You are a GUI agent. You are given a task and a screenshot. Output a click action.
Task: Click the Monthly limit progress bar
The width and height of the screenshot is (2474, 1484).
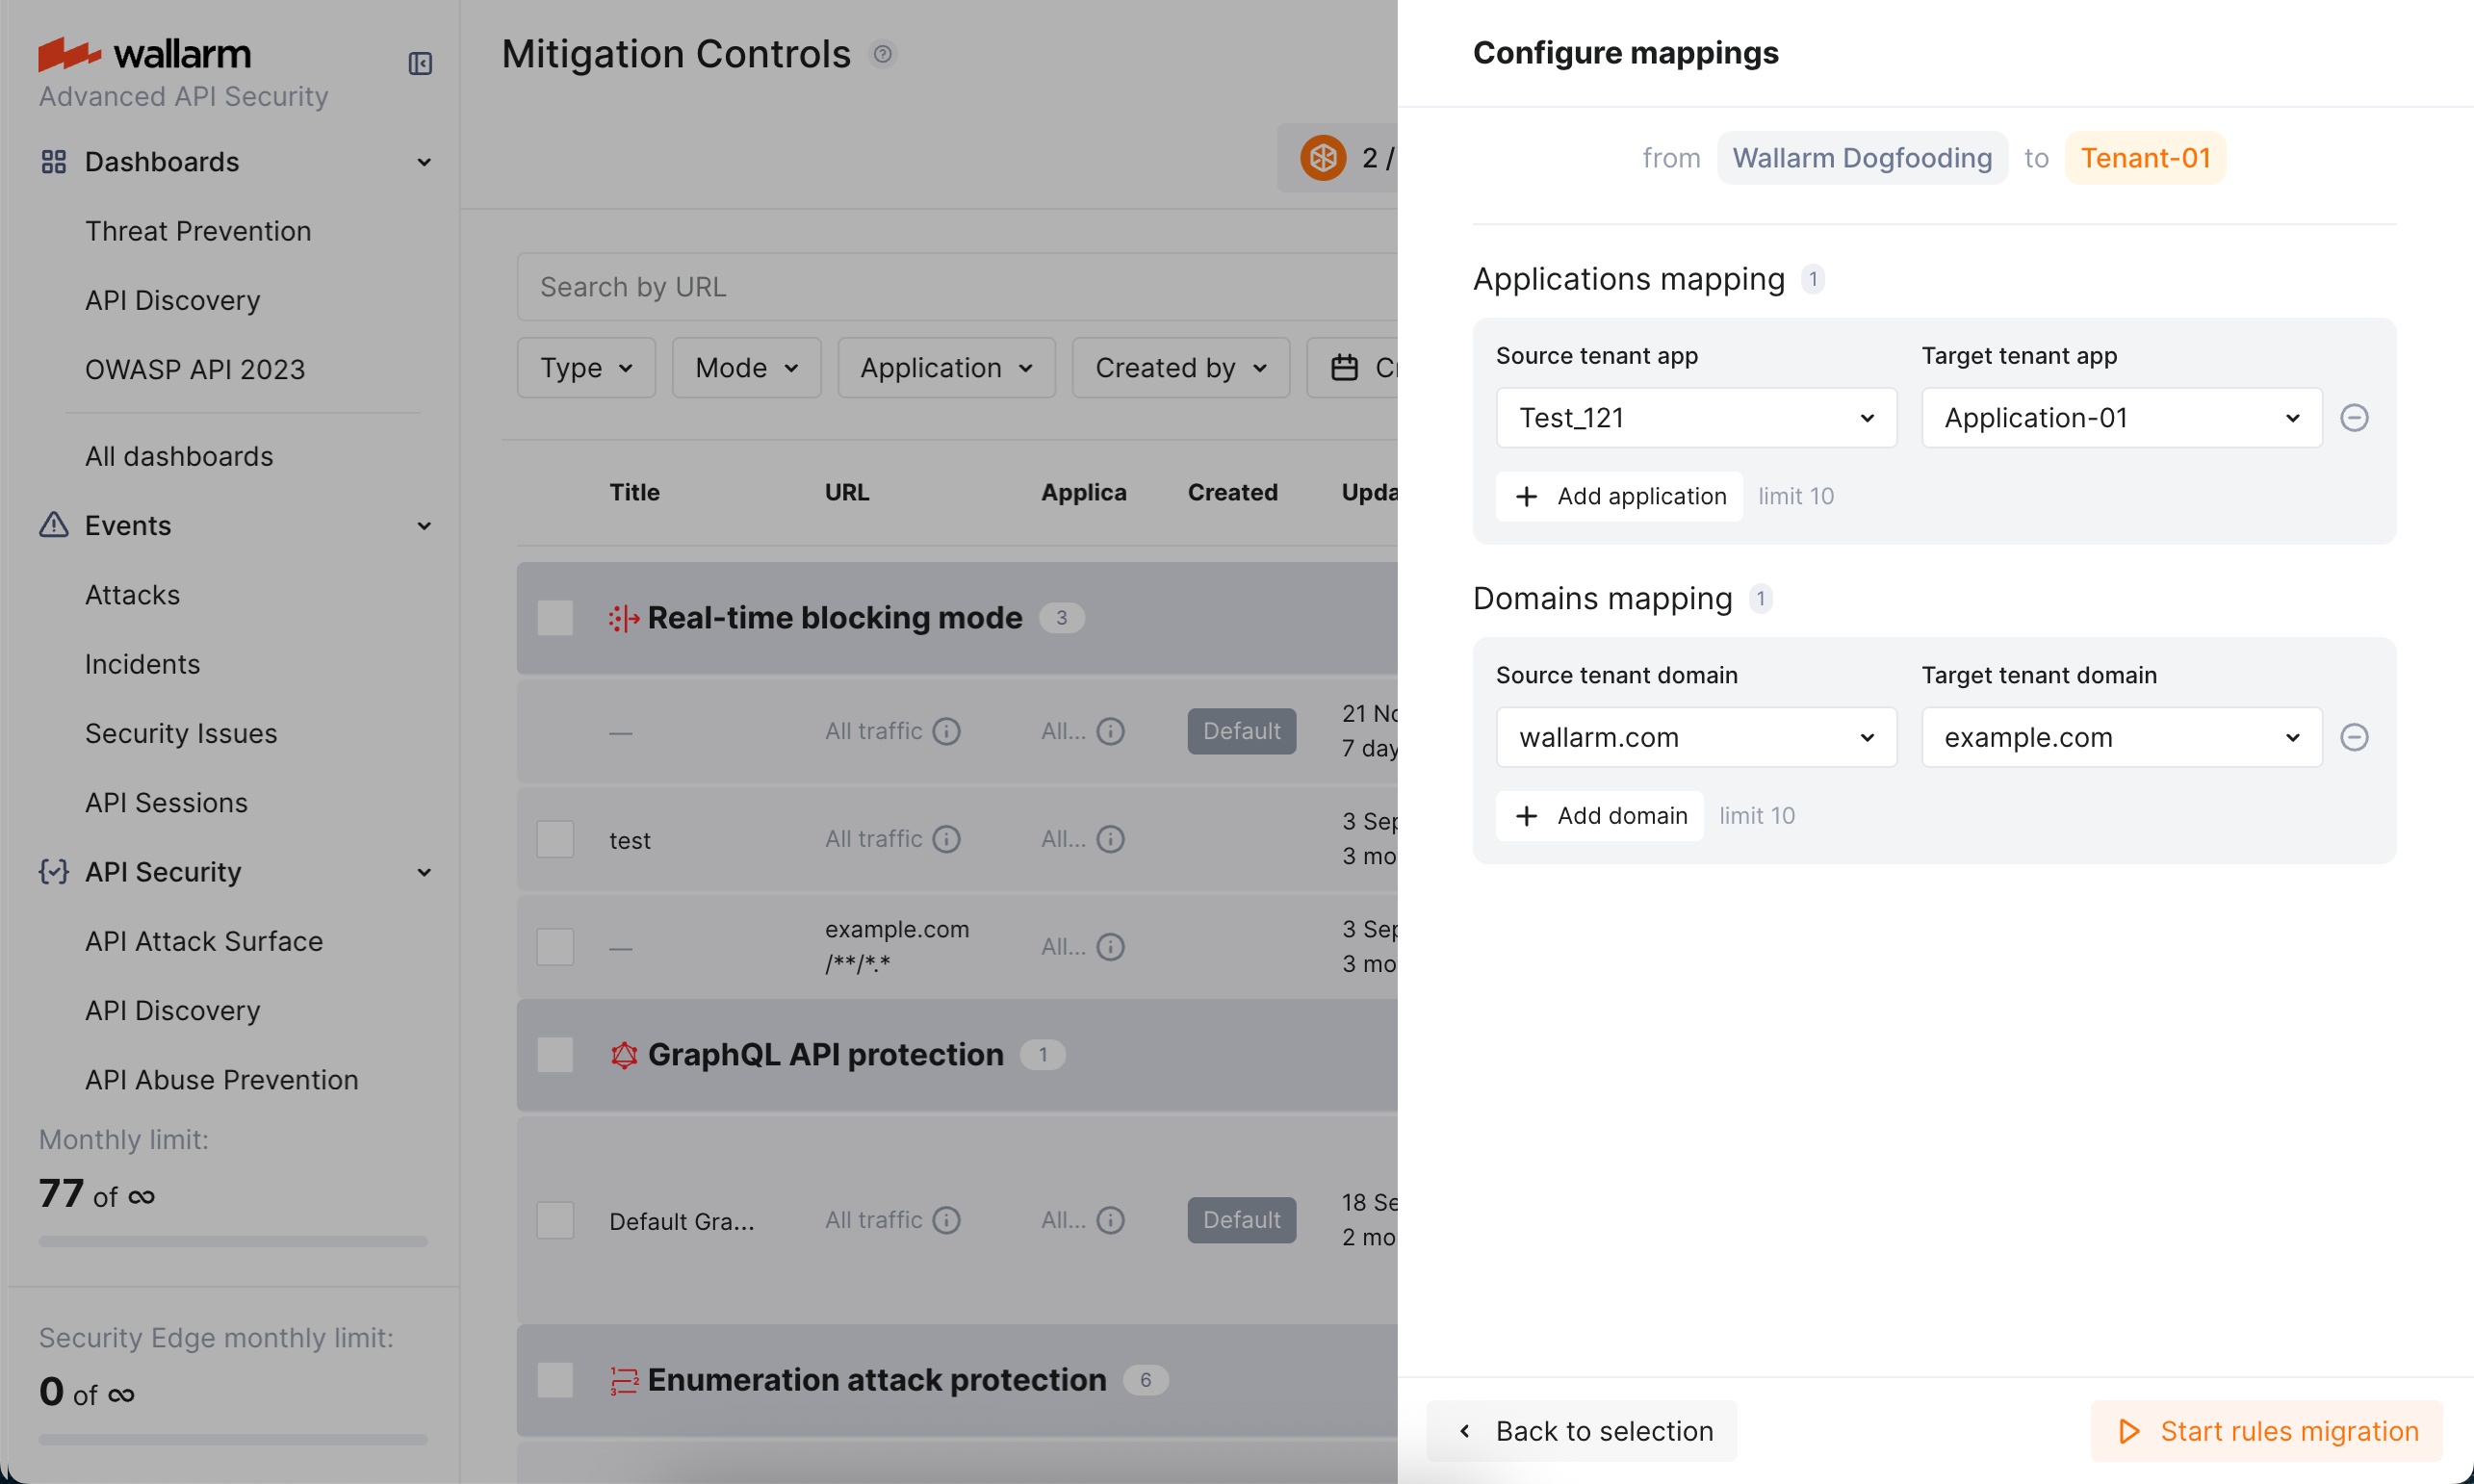pyautogui.click(x=231, y=1240)
